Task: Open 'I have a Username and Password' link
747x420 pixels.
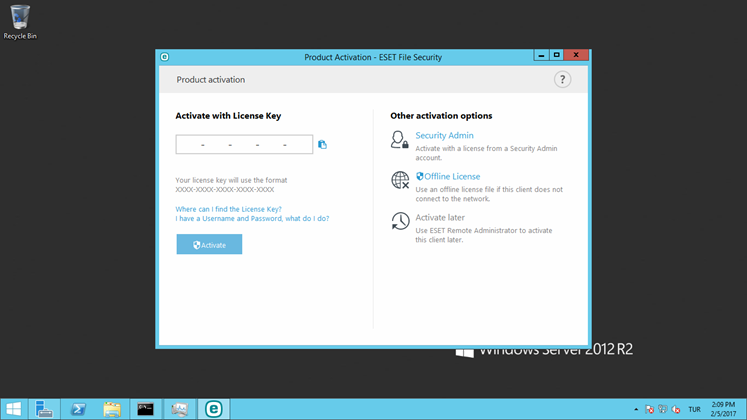Action: click(x=252, y=219)
